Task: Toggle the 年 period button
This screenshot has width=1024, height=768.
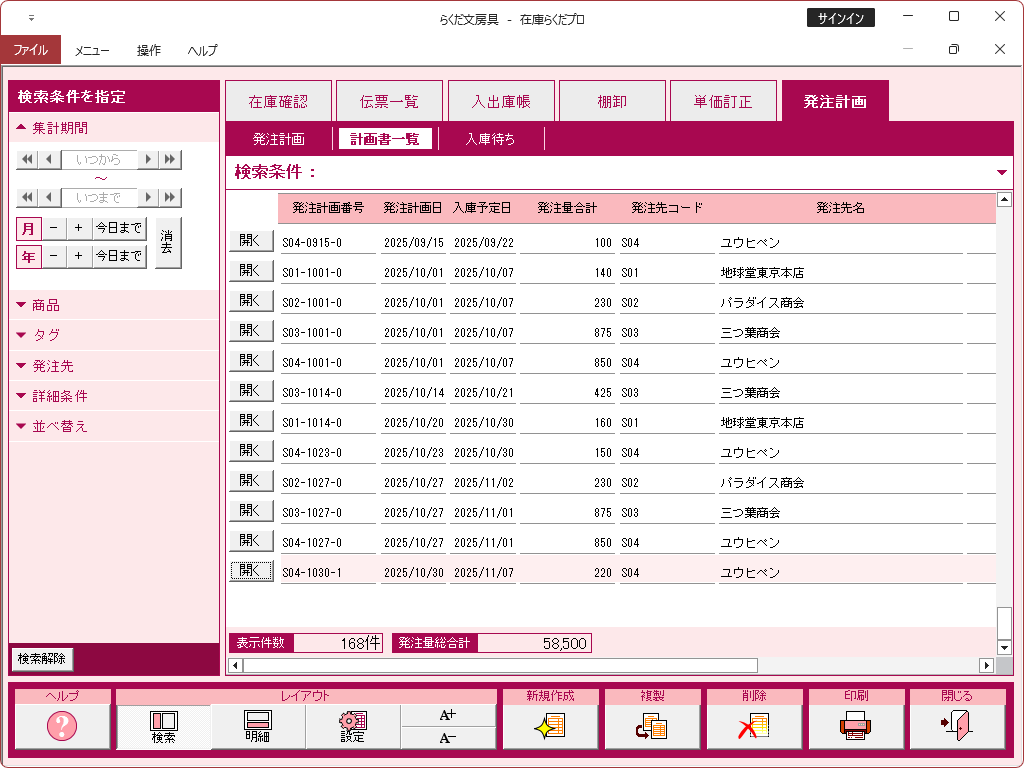Action: pyautogui.click(x=28, y=257)
